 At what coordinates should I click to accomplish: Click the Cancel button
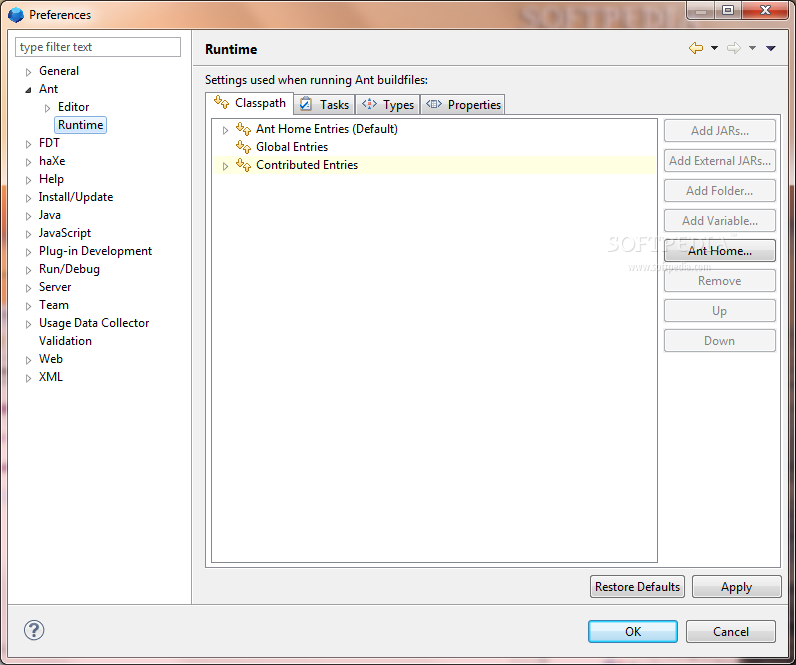pyautogui.click(x=731, y=631)
